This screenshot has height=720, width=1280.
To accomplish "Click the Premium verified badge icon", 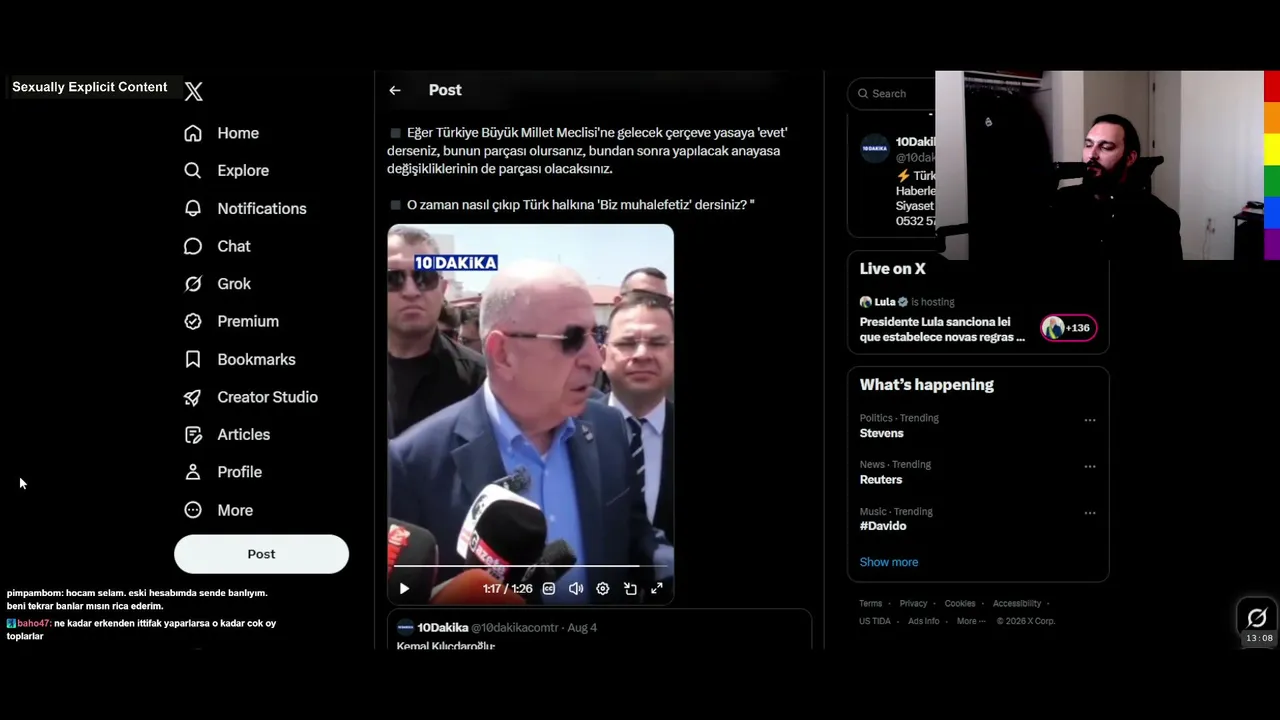I will (193, 321).
